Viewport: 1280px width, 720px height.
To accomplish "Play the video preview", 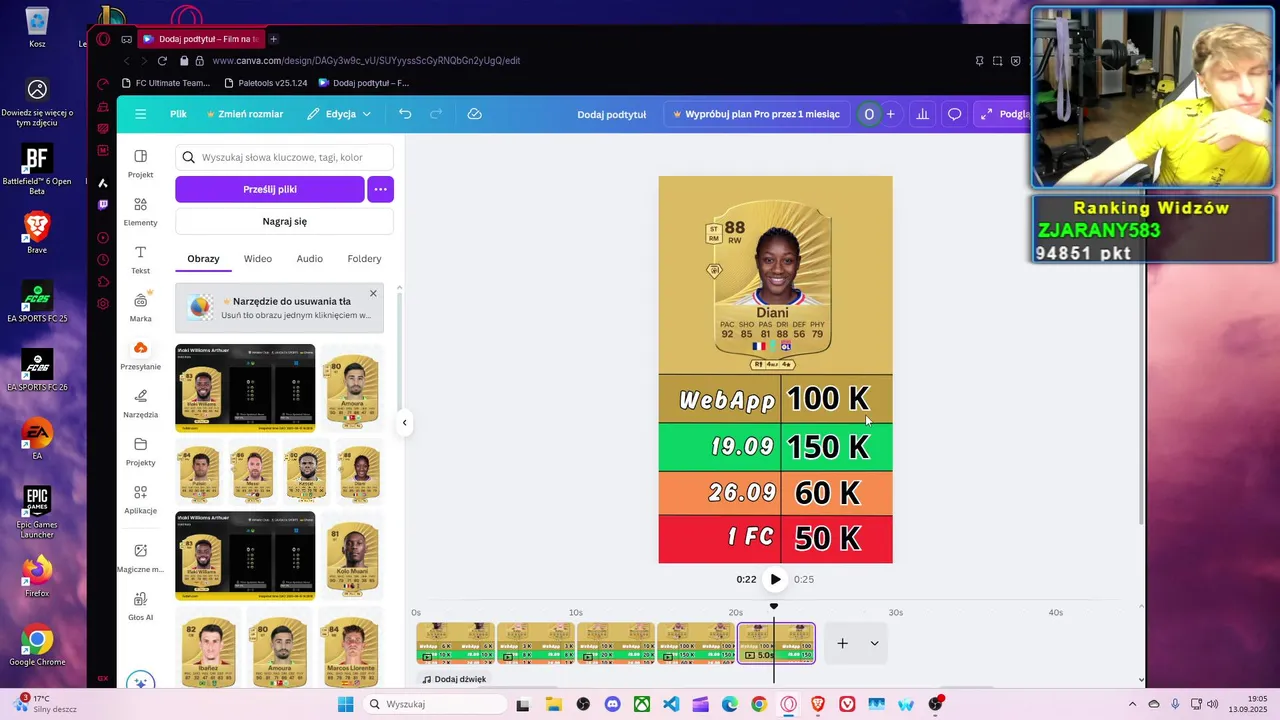I will pos(775,579).
